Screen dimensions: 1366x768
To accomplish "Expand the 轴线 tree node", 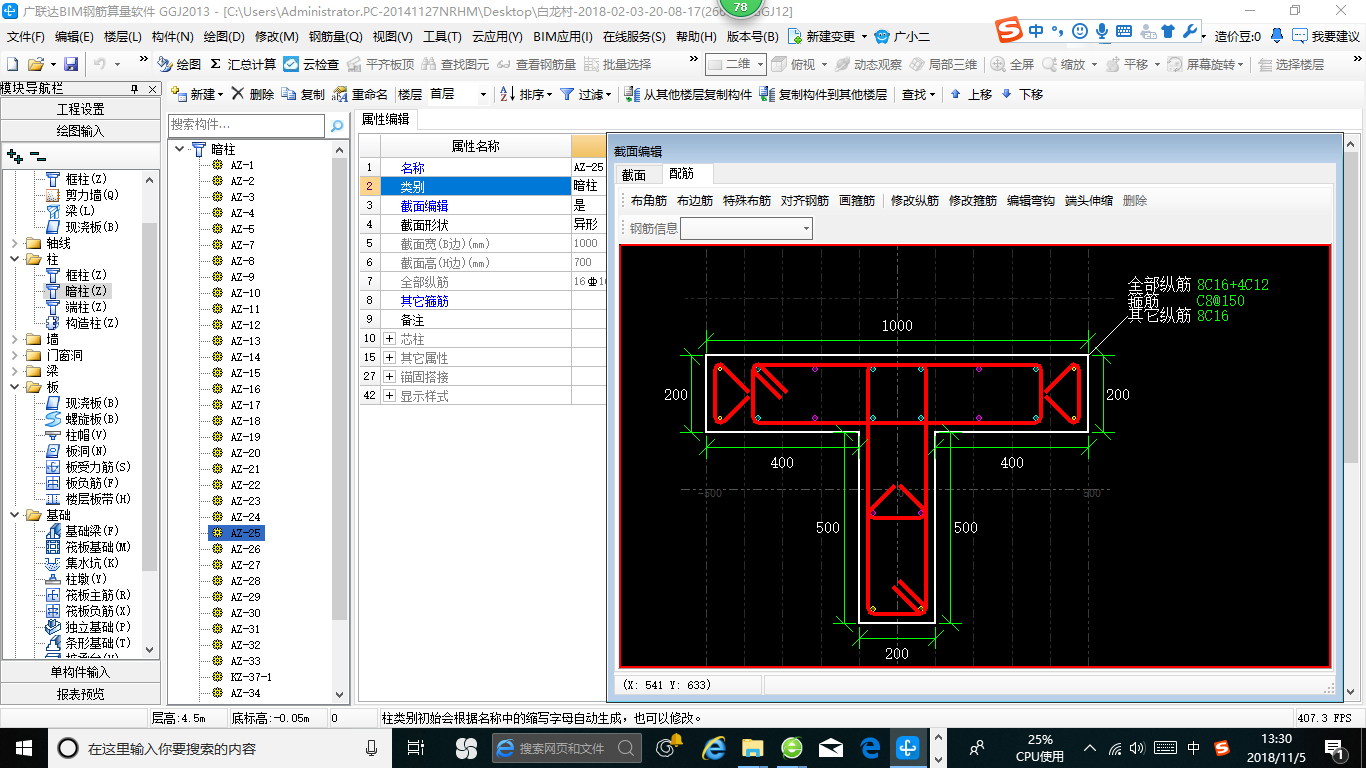I will (x=14, y=243).
